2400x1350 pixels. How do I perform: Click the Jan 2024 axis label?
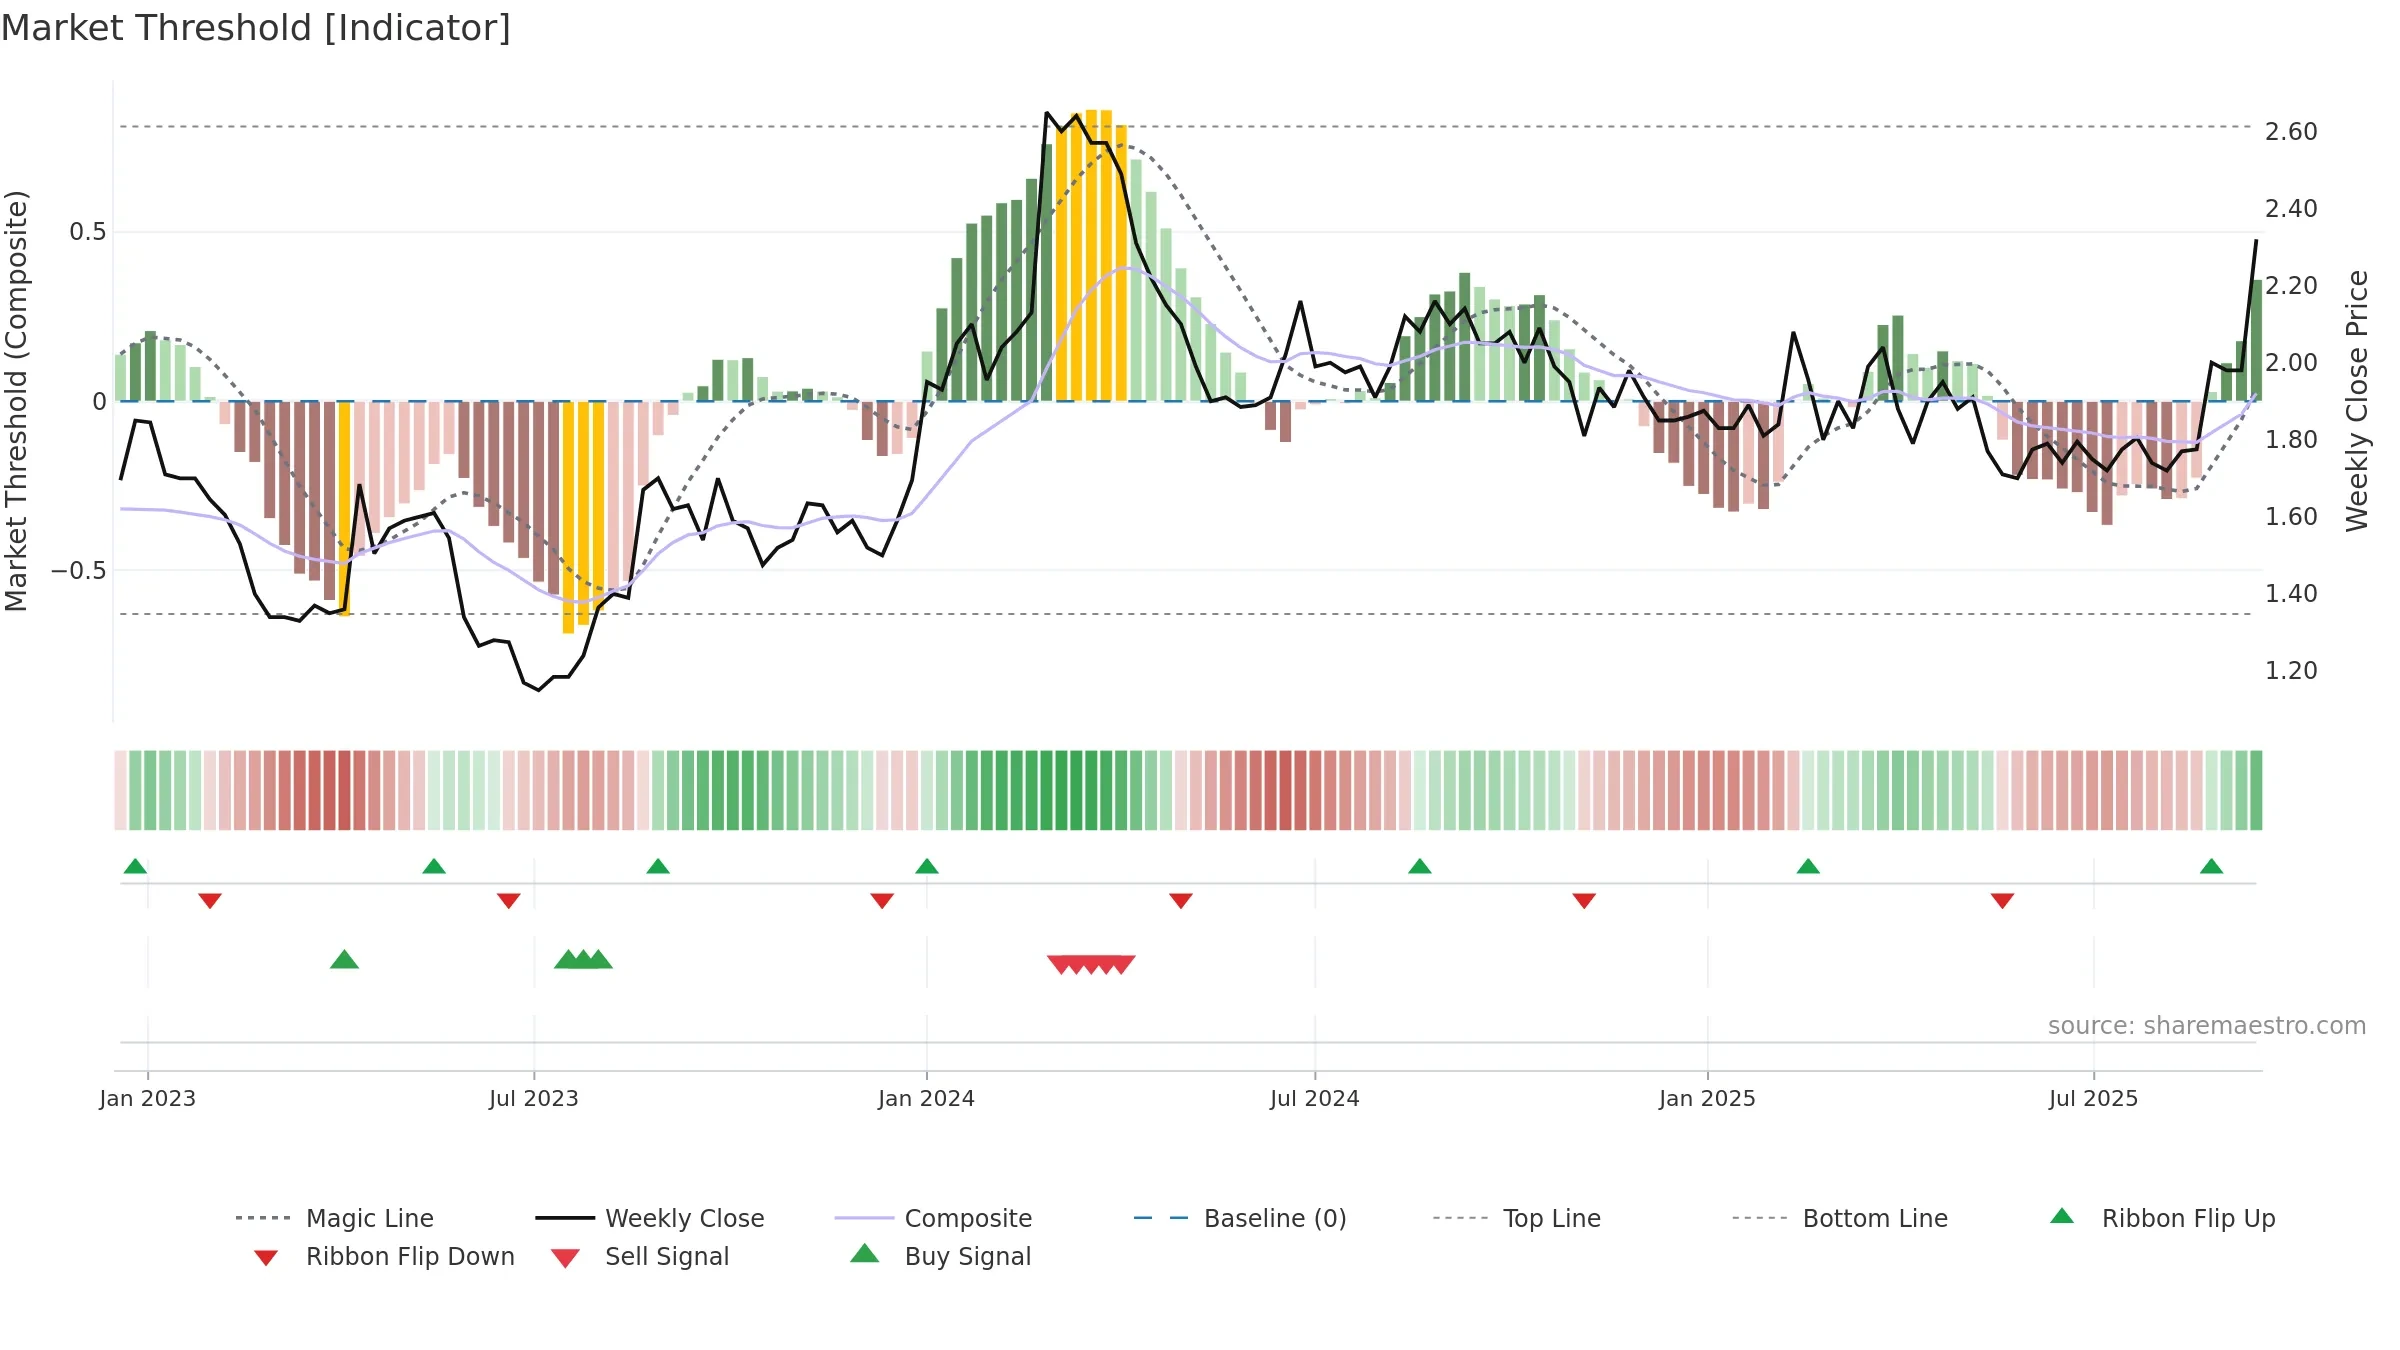[927, 1098]
